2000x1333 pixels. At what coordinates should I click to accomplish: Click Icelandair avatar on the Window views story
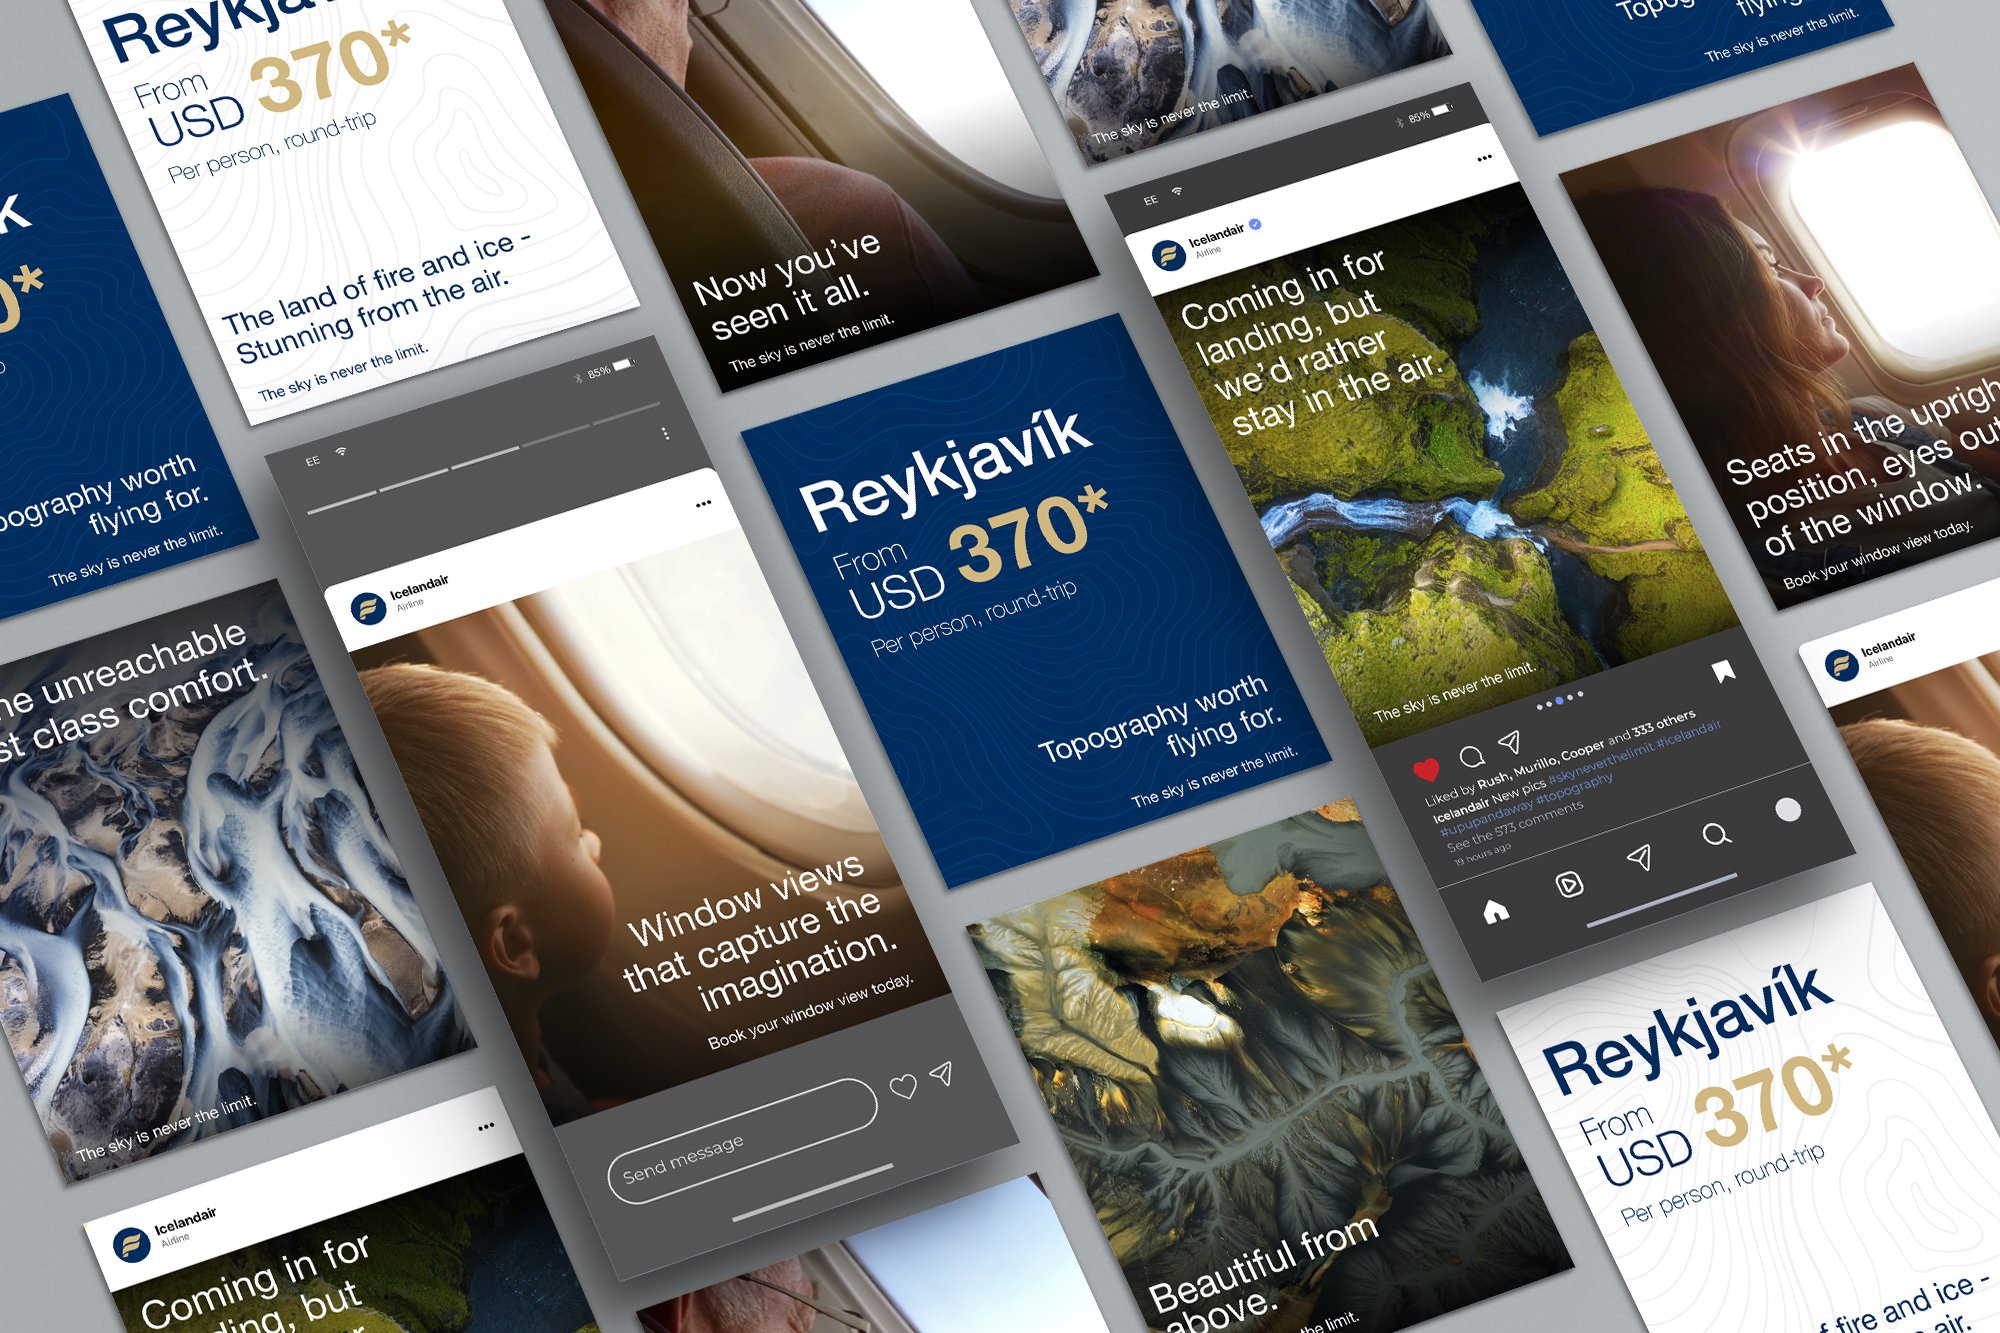pyautogui.click(x=369, y=608)
